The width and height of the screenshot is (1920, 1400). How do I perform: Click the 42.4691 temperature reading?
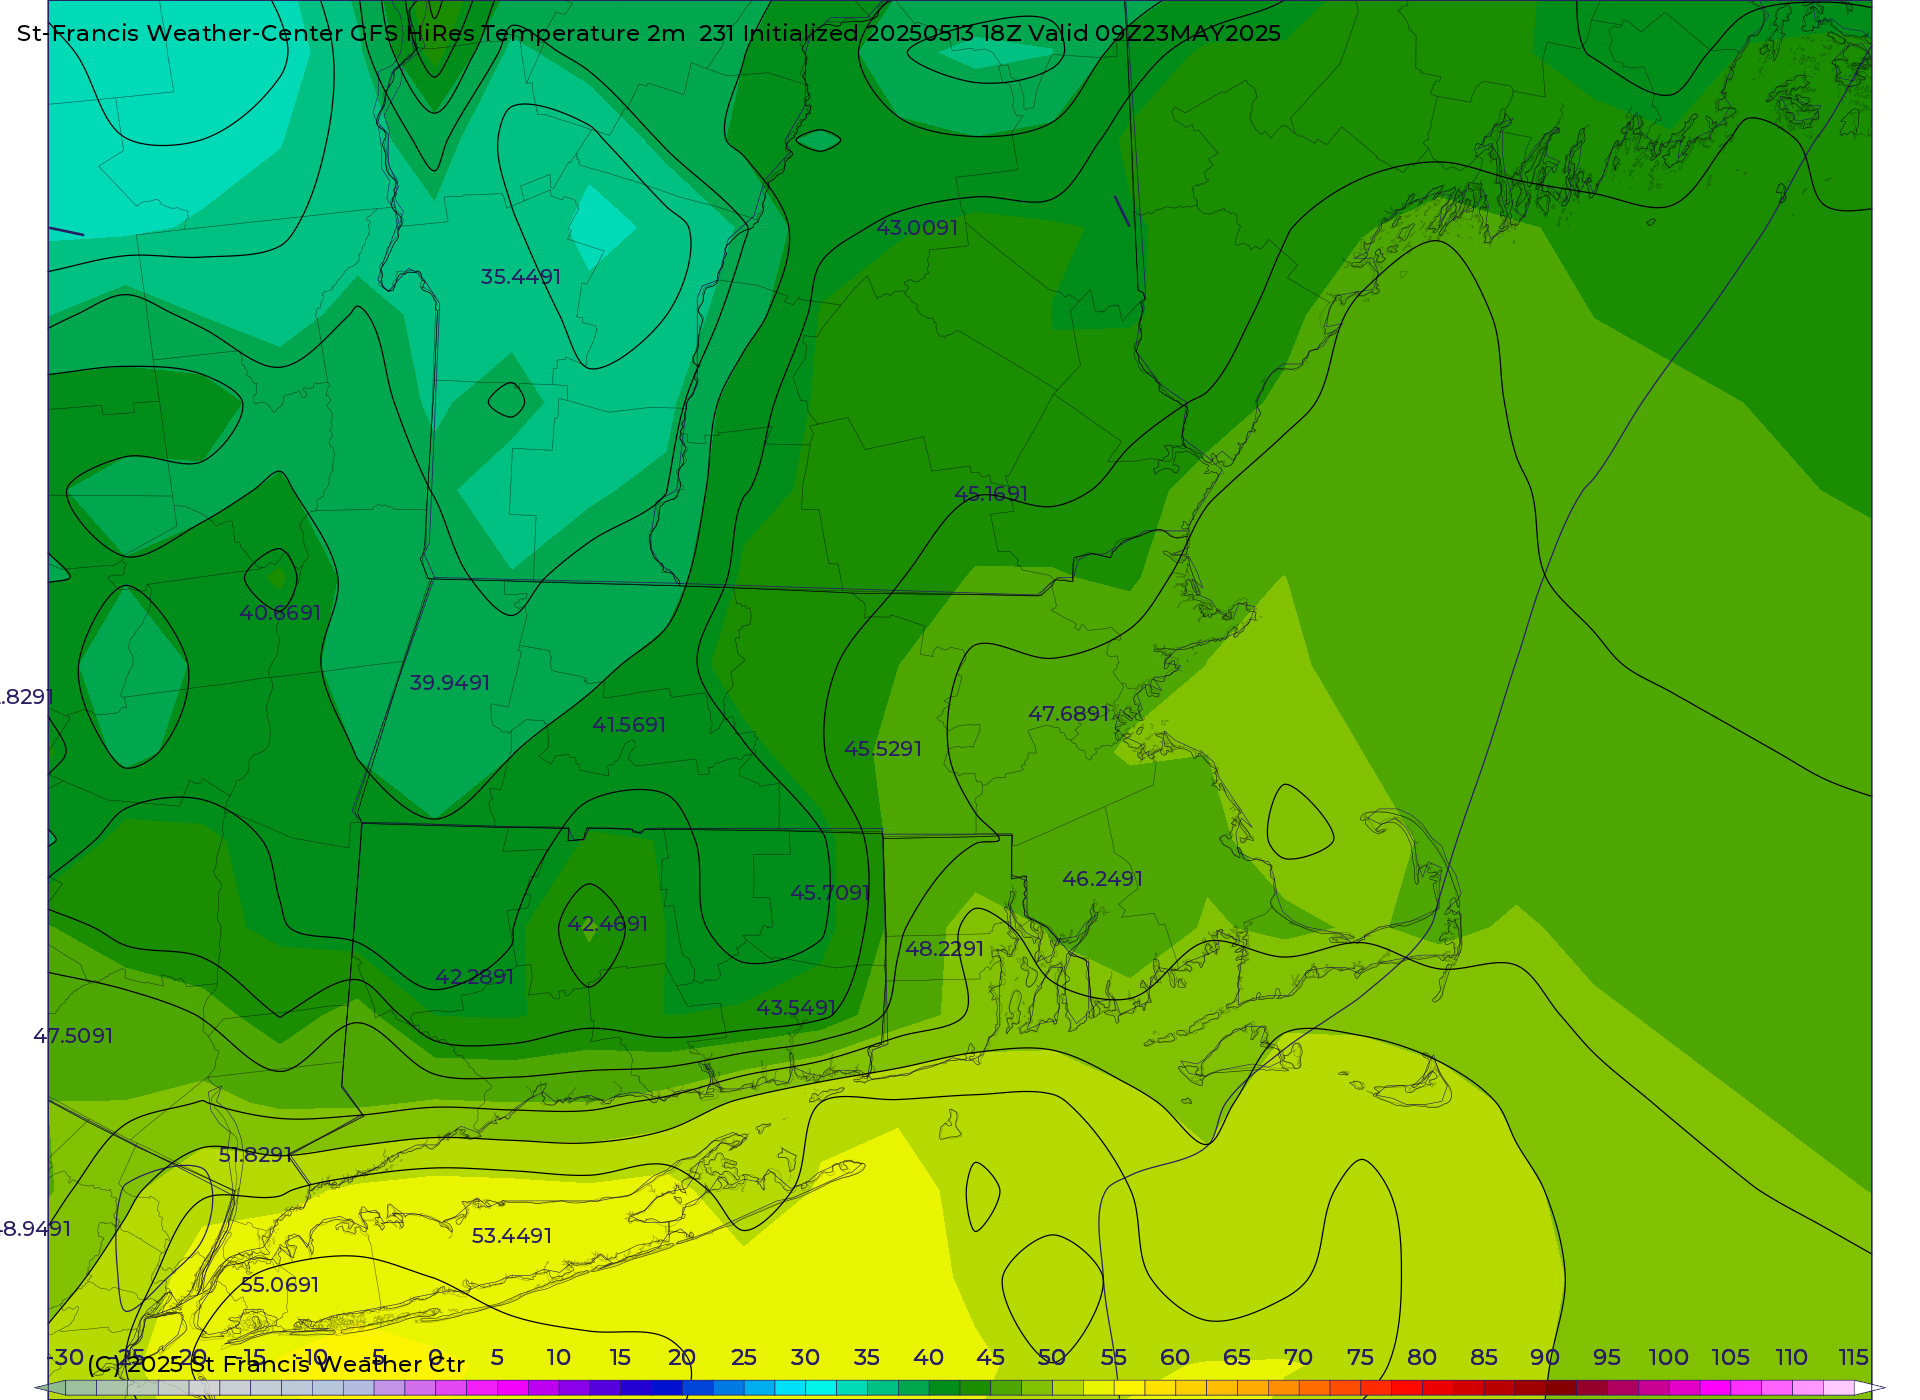[607, 924]
